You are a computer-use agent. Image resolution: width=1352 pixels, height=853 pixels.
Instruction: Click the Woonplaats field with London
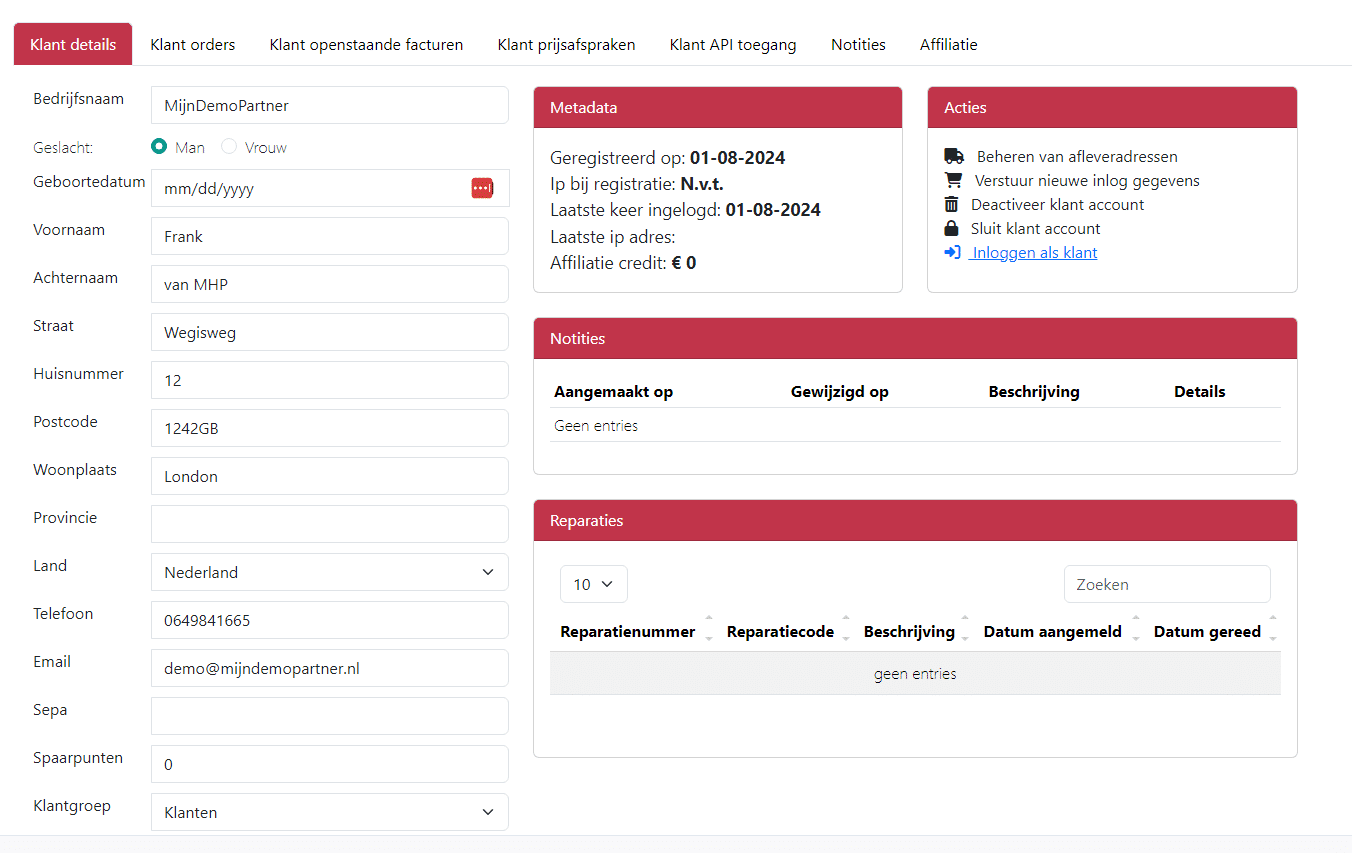[x=330, y=477]
